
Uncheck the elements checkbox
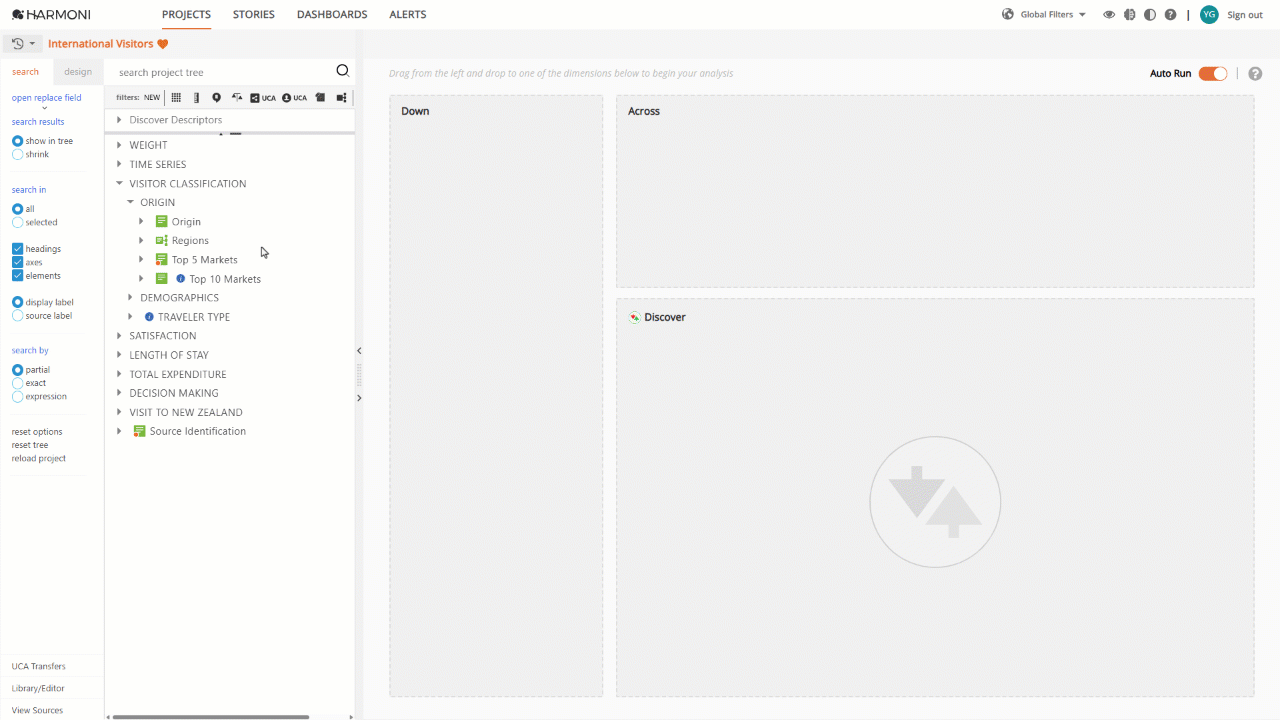tap(17, 275)
